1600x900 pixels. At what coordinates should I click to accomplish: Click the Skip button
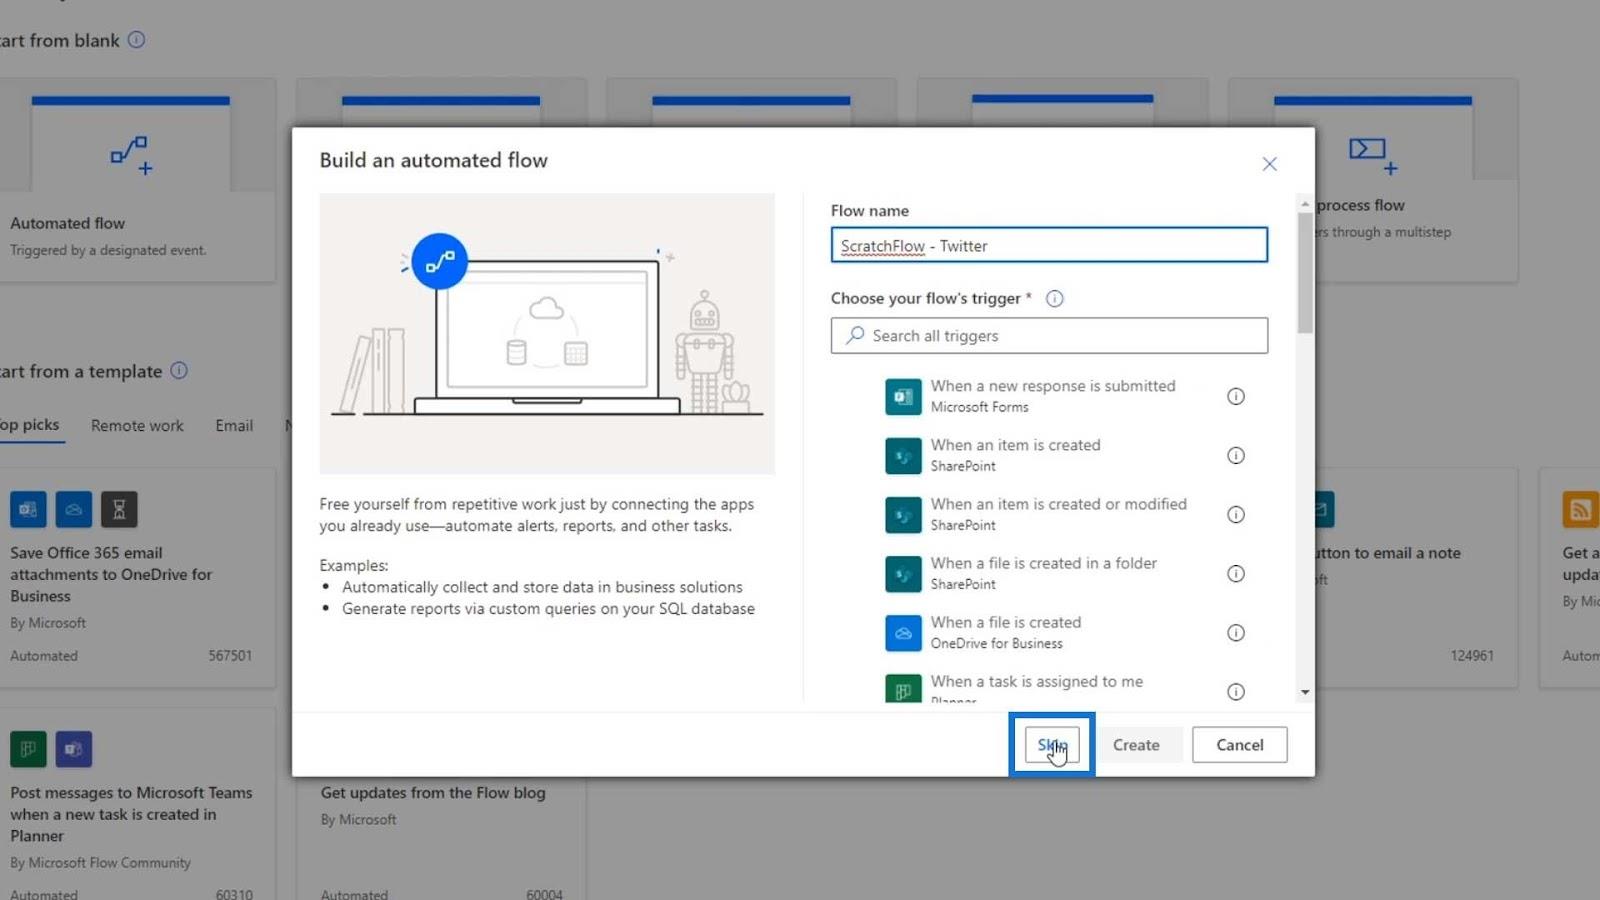(x=1052, y=744)
